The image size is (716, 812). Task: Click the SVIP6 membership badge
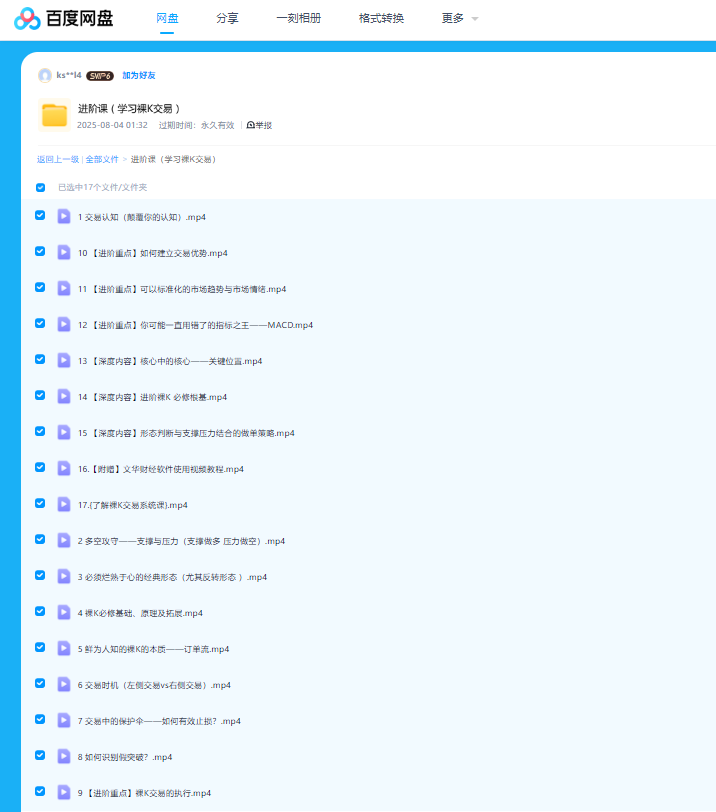100,76
